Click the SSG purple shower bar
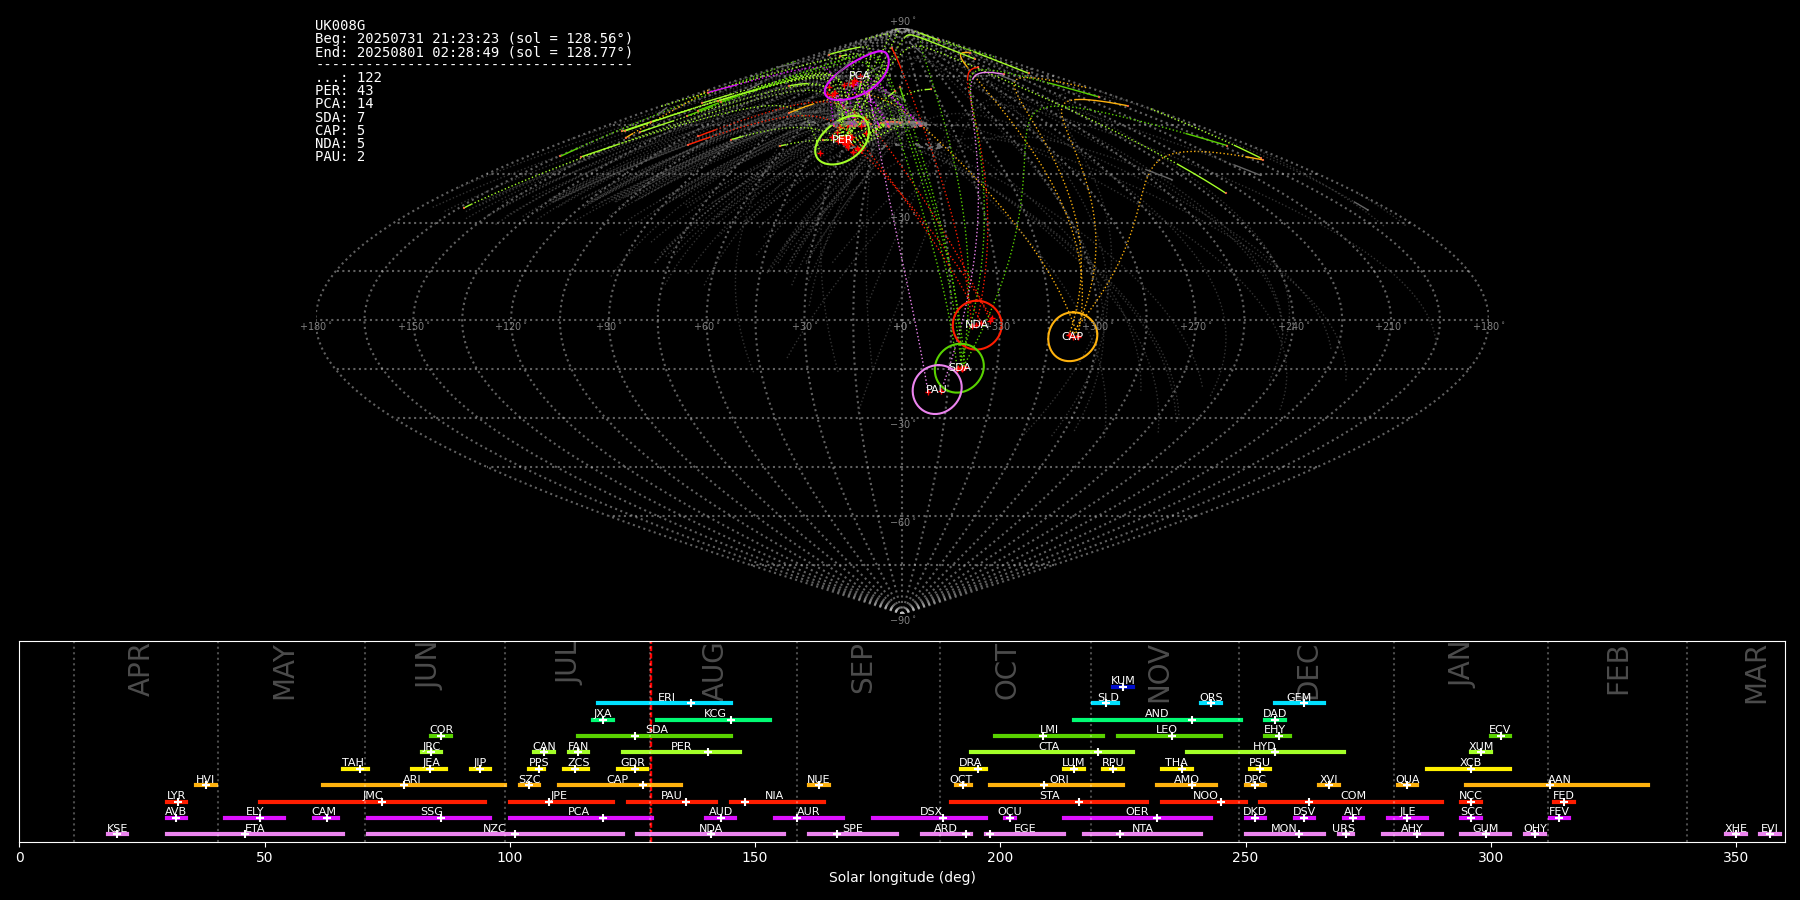 [428, 818]
